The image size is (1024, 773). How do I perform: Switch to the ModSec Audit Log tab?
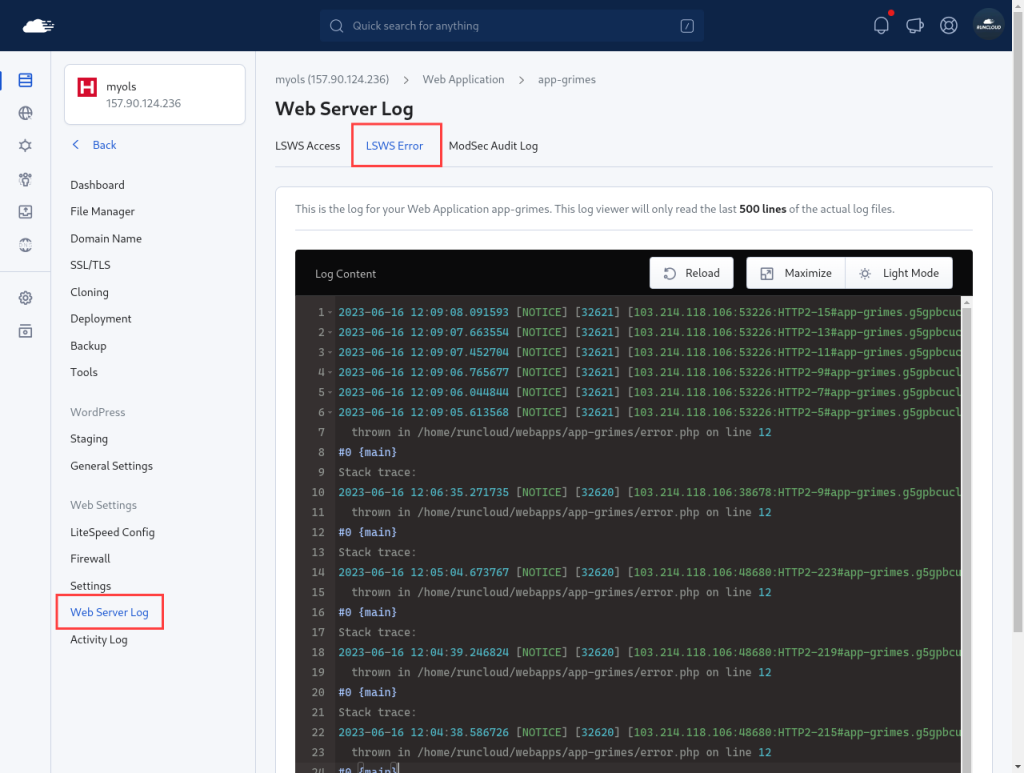point(493,146)
